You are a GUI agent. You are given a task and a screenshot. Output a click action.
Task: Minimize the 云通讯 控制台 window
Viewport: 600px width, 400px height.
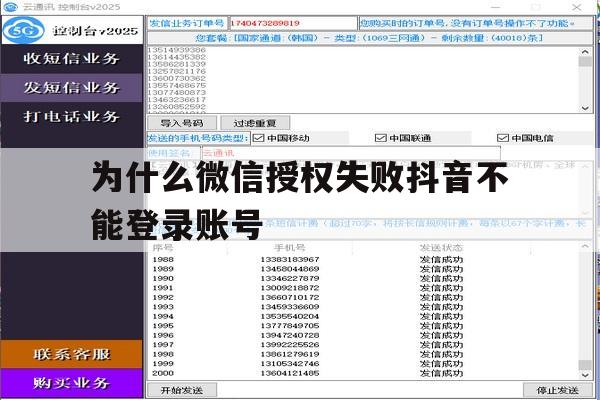click(x=496, y=7)
